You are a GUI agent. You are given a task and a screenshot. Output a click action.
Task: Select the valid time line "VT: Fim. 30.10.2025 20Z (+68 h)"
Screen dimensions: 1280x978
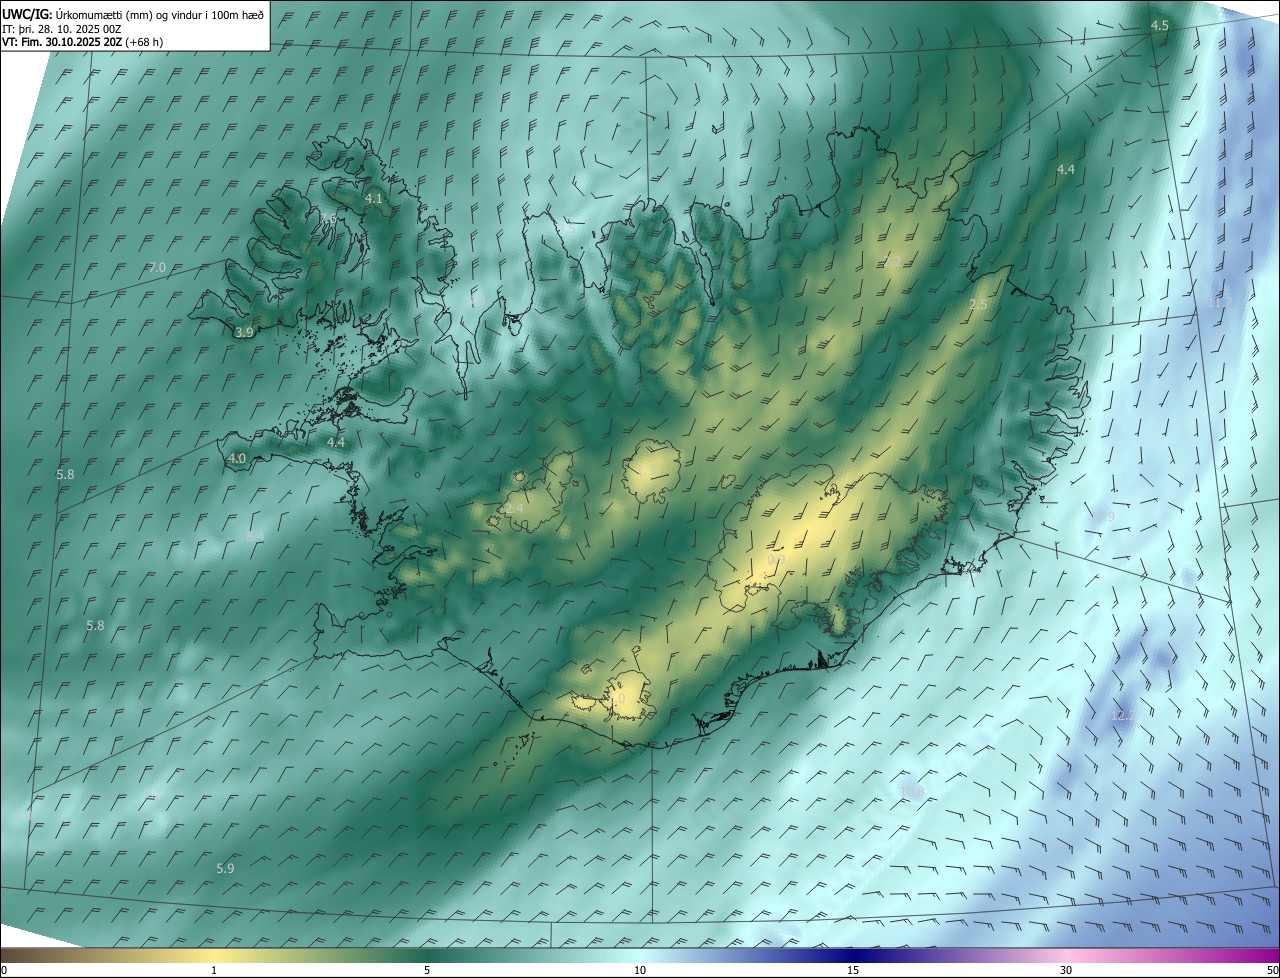[x=82, y=42]
